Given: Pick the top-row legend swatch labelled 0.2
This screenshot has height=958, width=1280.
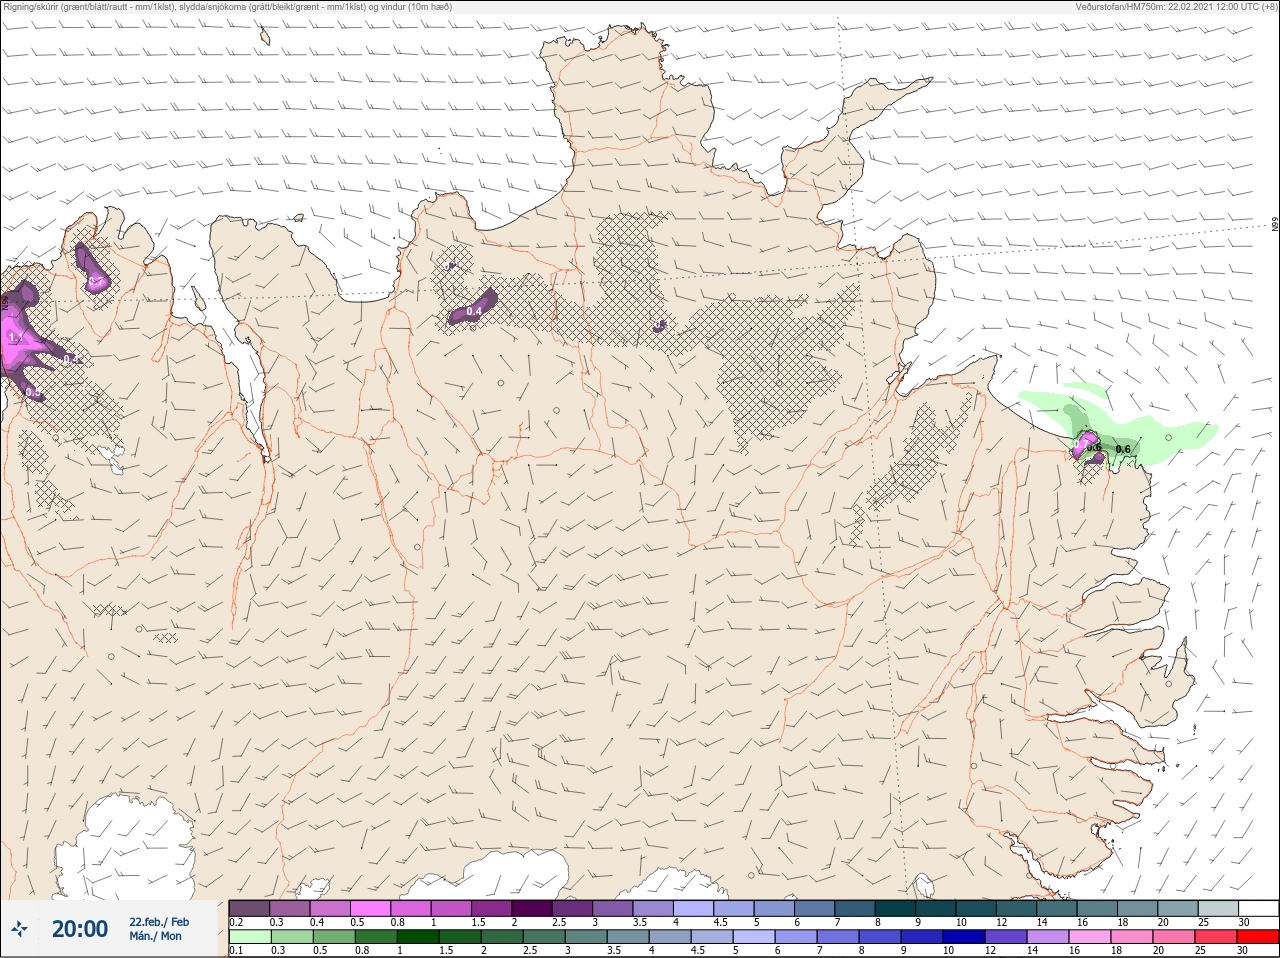Looking at the screenshot, I should click(x=249, y=908).
